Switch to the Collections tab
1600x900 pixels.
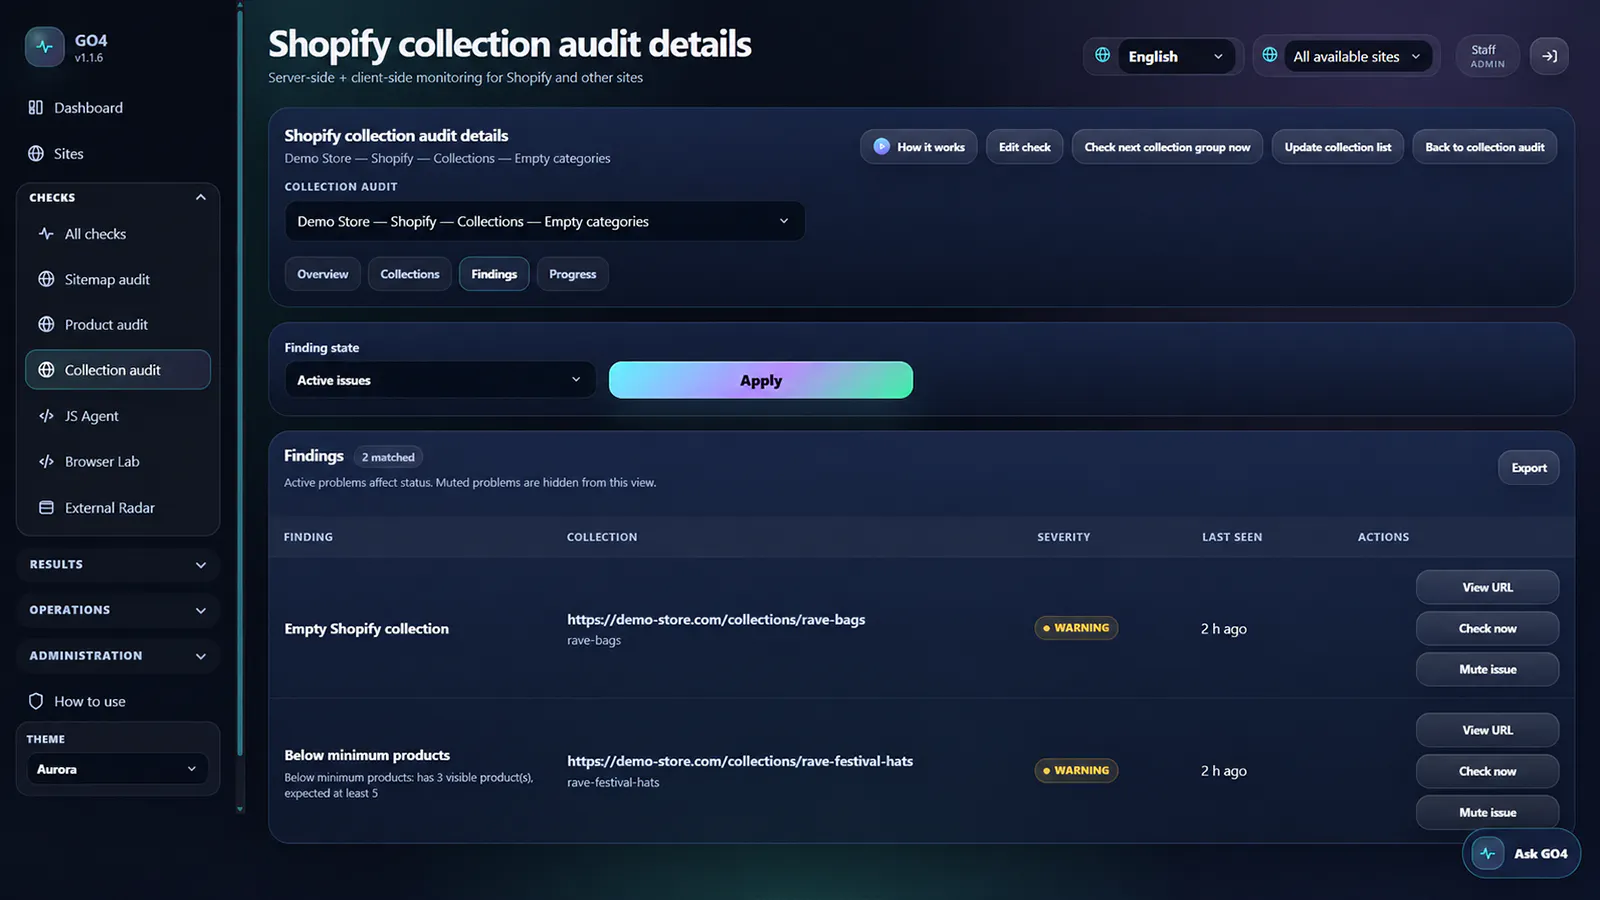click(x=410, y=274)
